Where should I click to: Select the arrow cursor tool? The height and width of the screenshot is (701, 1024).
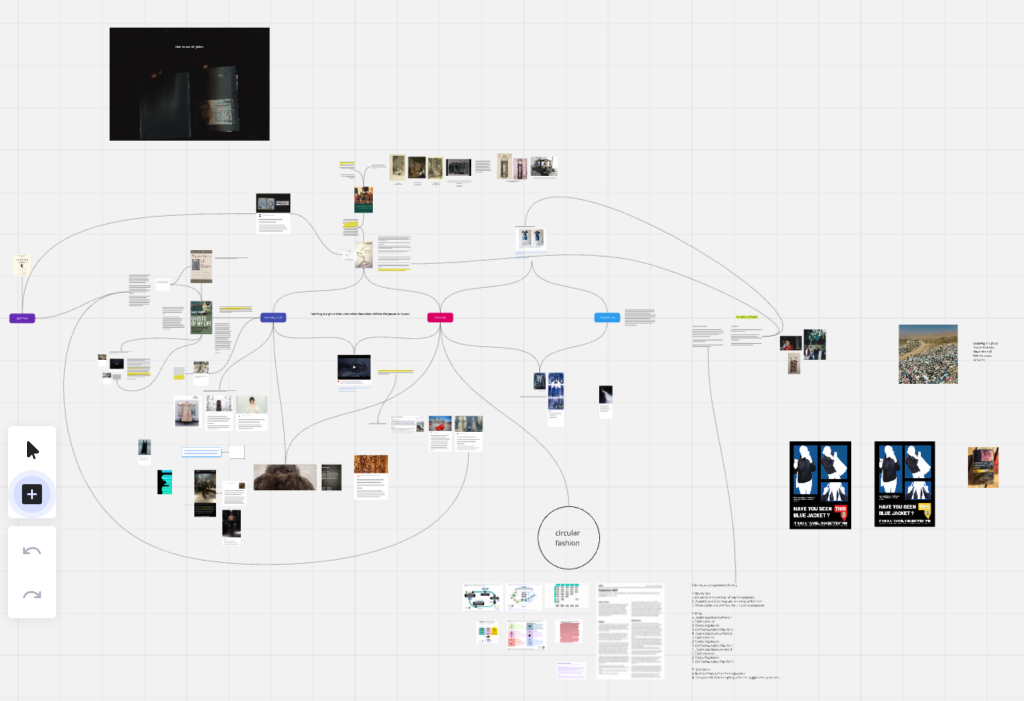coord(32,450)
